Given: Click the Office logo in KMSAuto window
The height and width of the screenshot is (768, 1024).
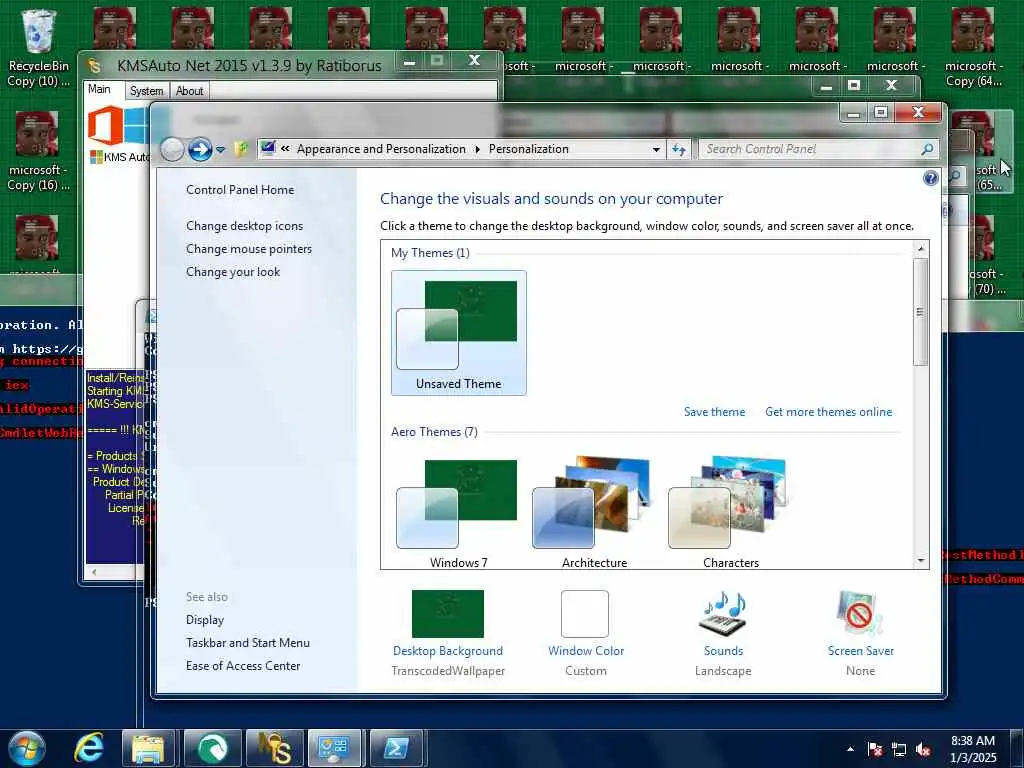Looking at the screenshot, I should (106, 125).
